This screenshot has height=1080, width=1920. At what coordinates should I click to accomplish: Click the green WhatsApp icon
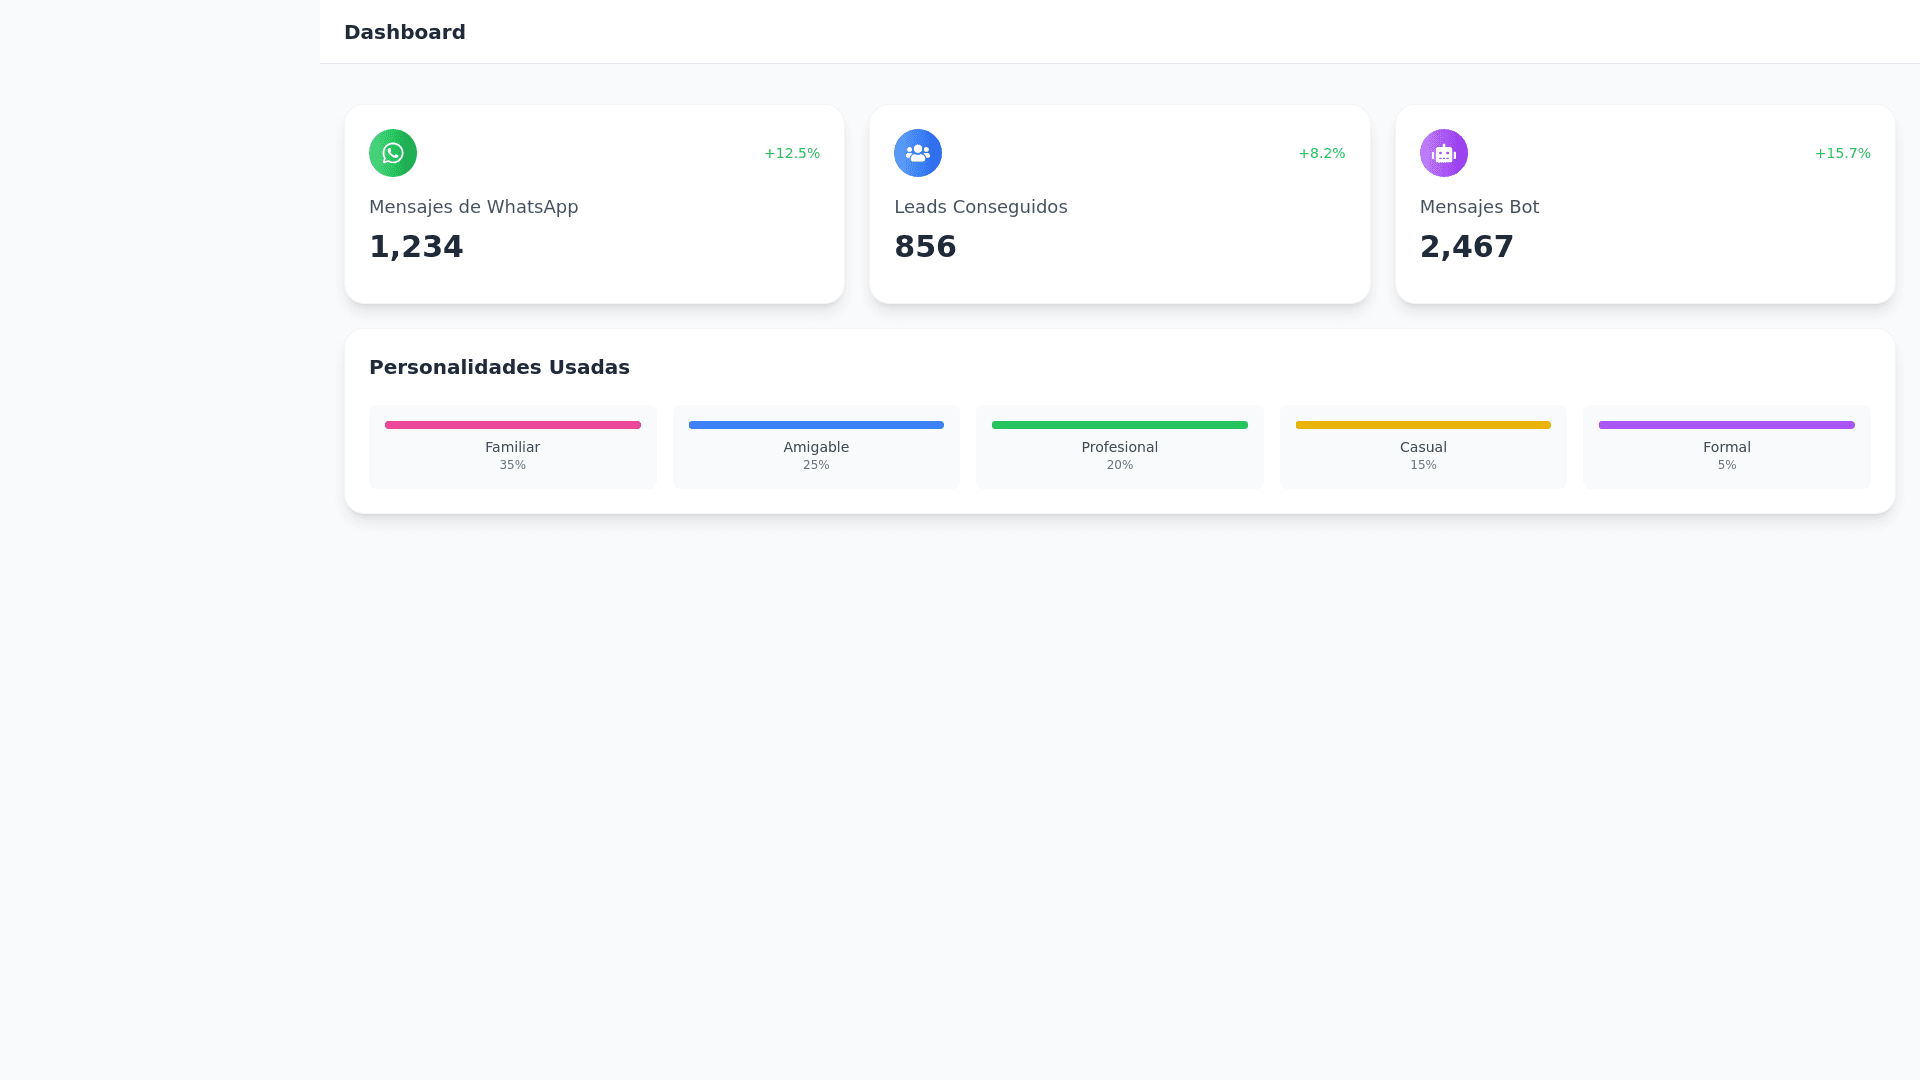tap(392, 153)
